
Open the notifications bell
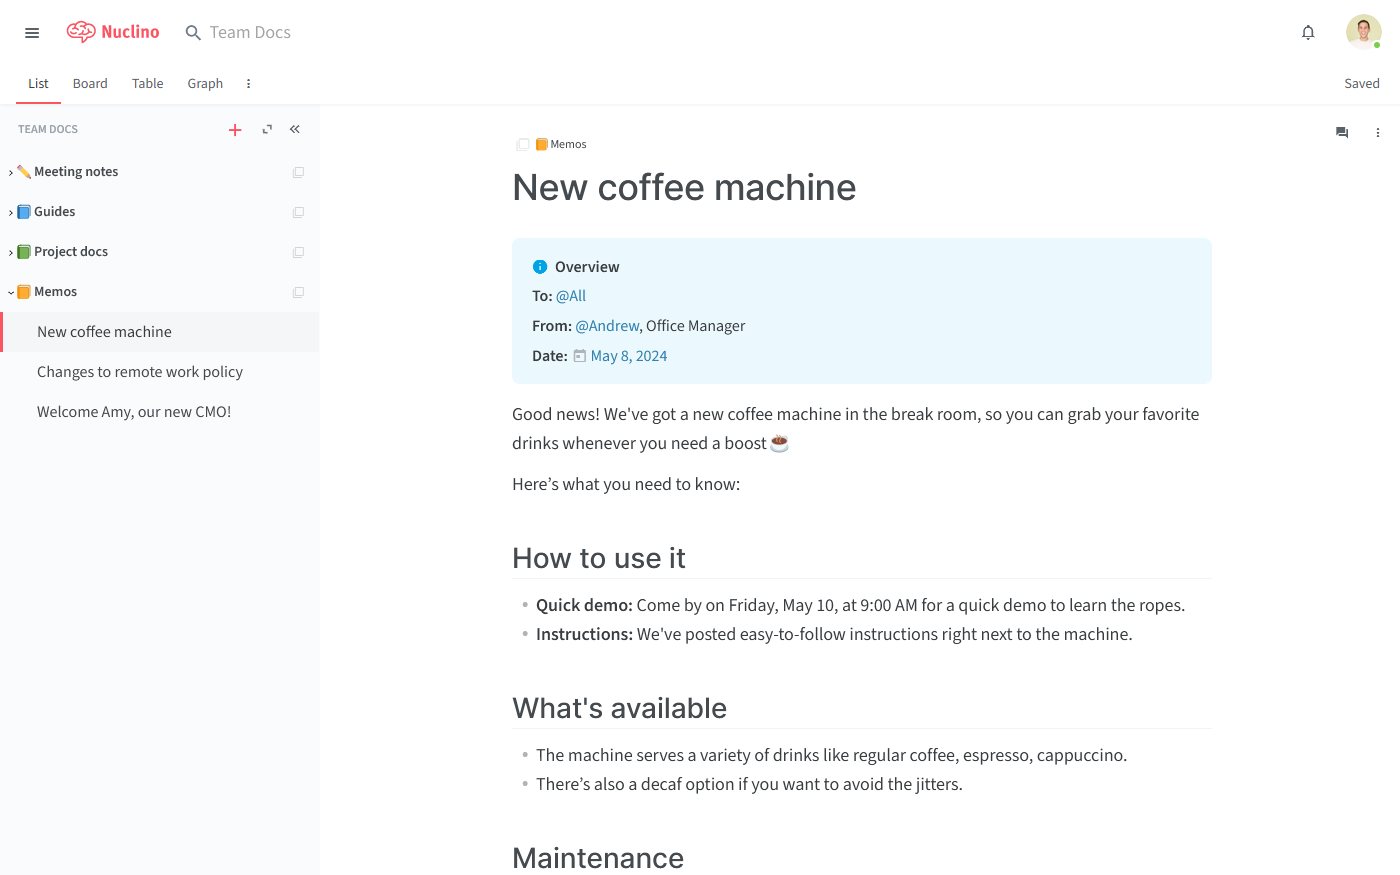coord(1307,33)
